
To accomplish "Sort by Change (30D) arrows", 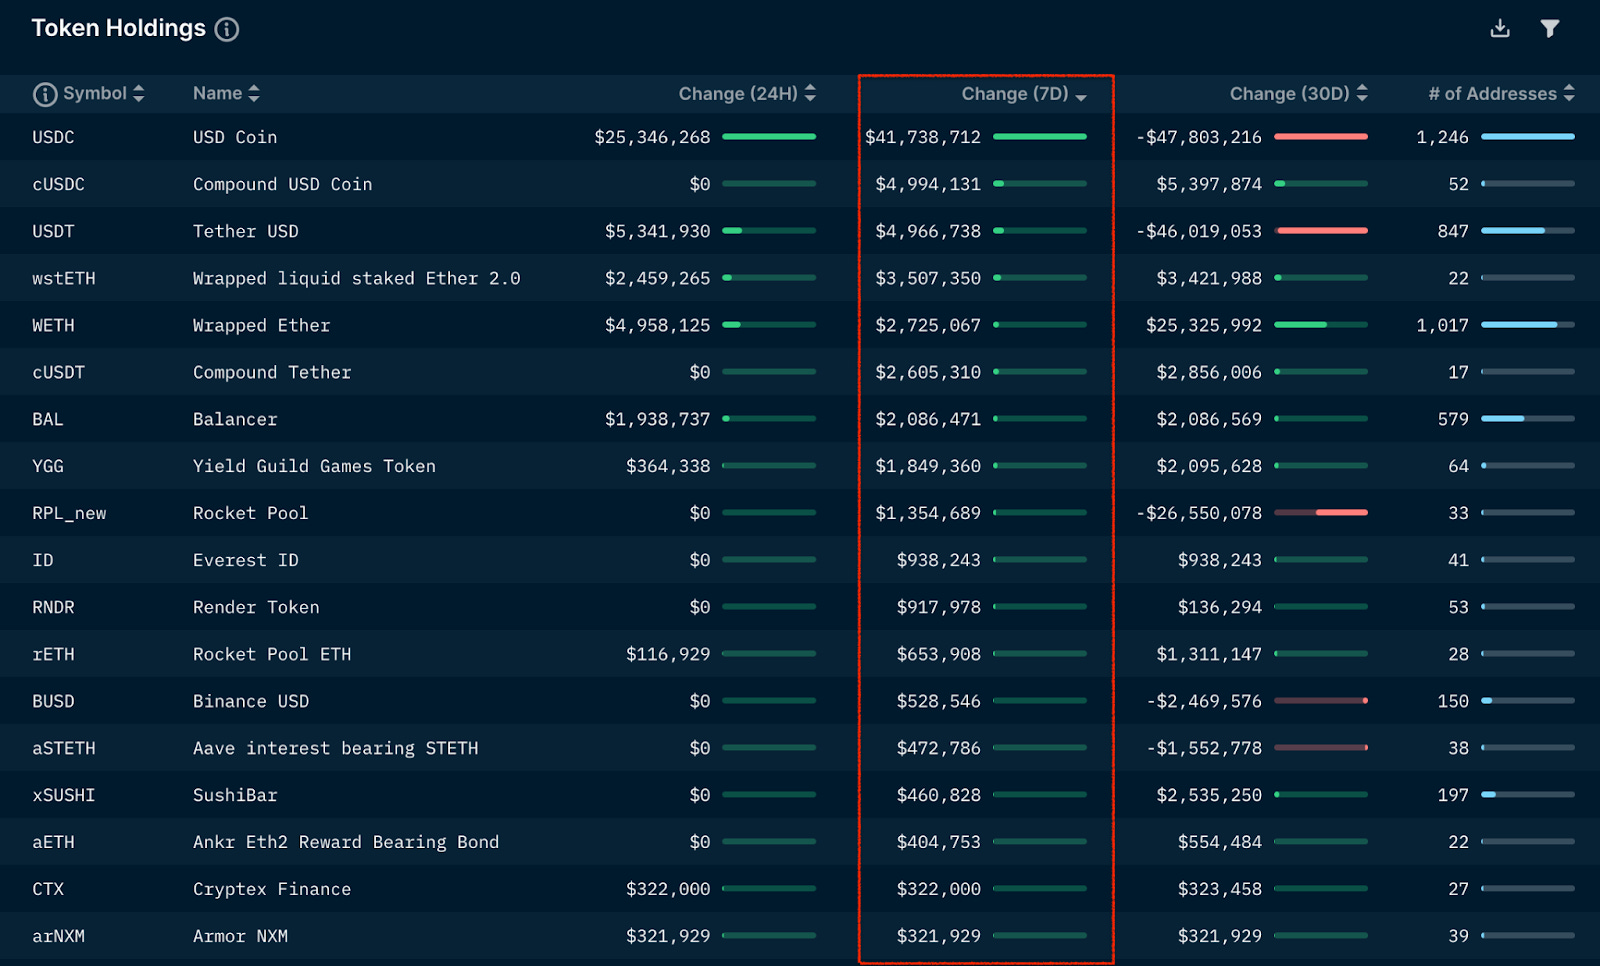I will click(1362, 93).
